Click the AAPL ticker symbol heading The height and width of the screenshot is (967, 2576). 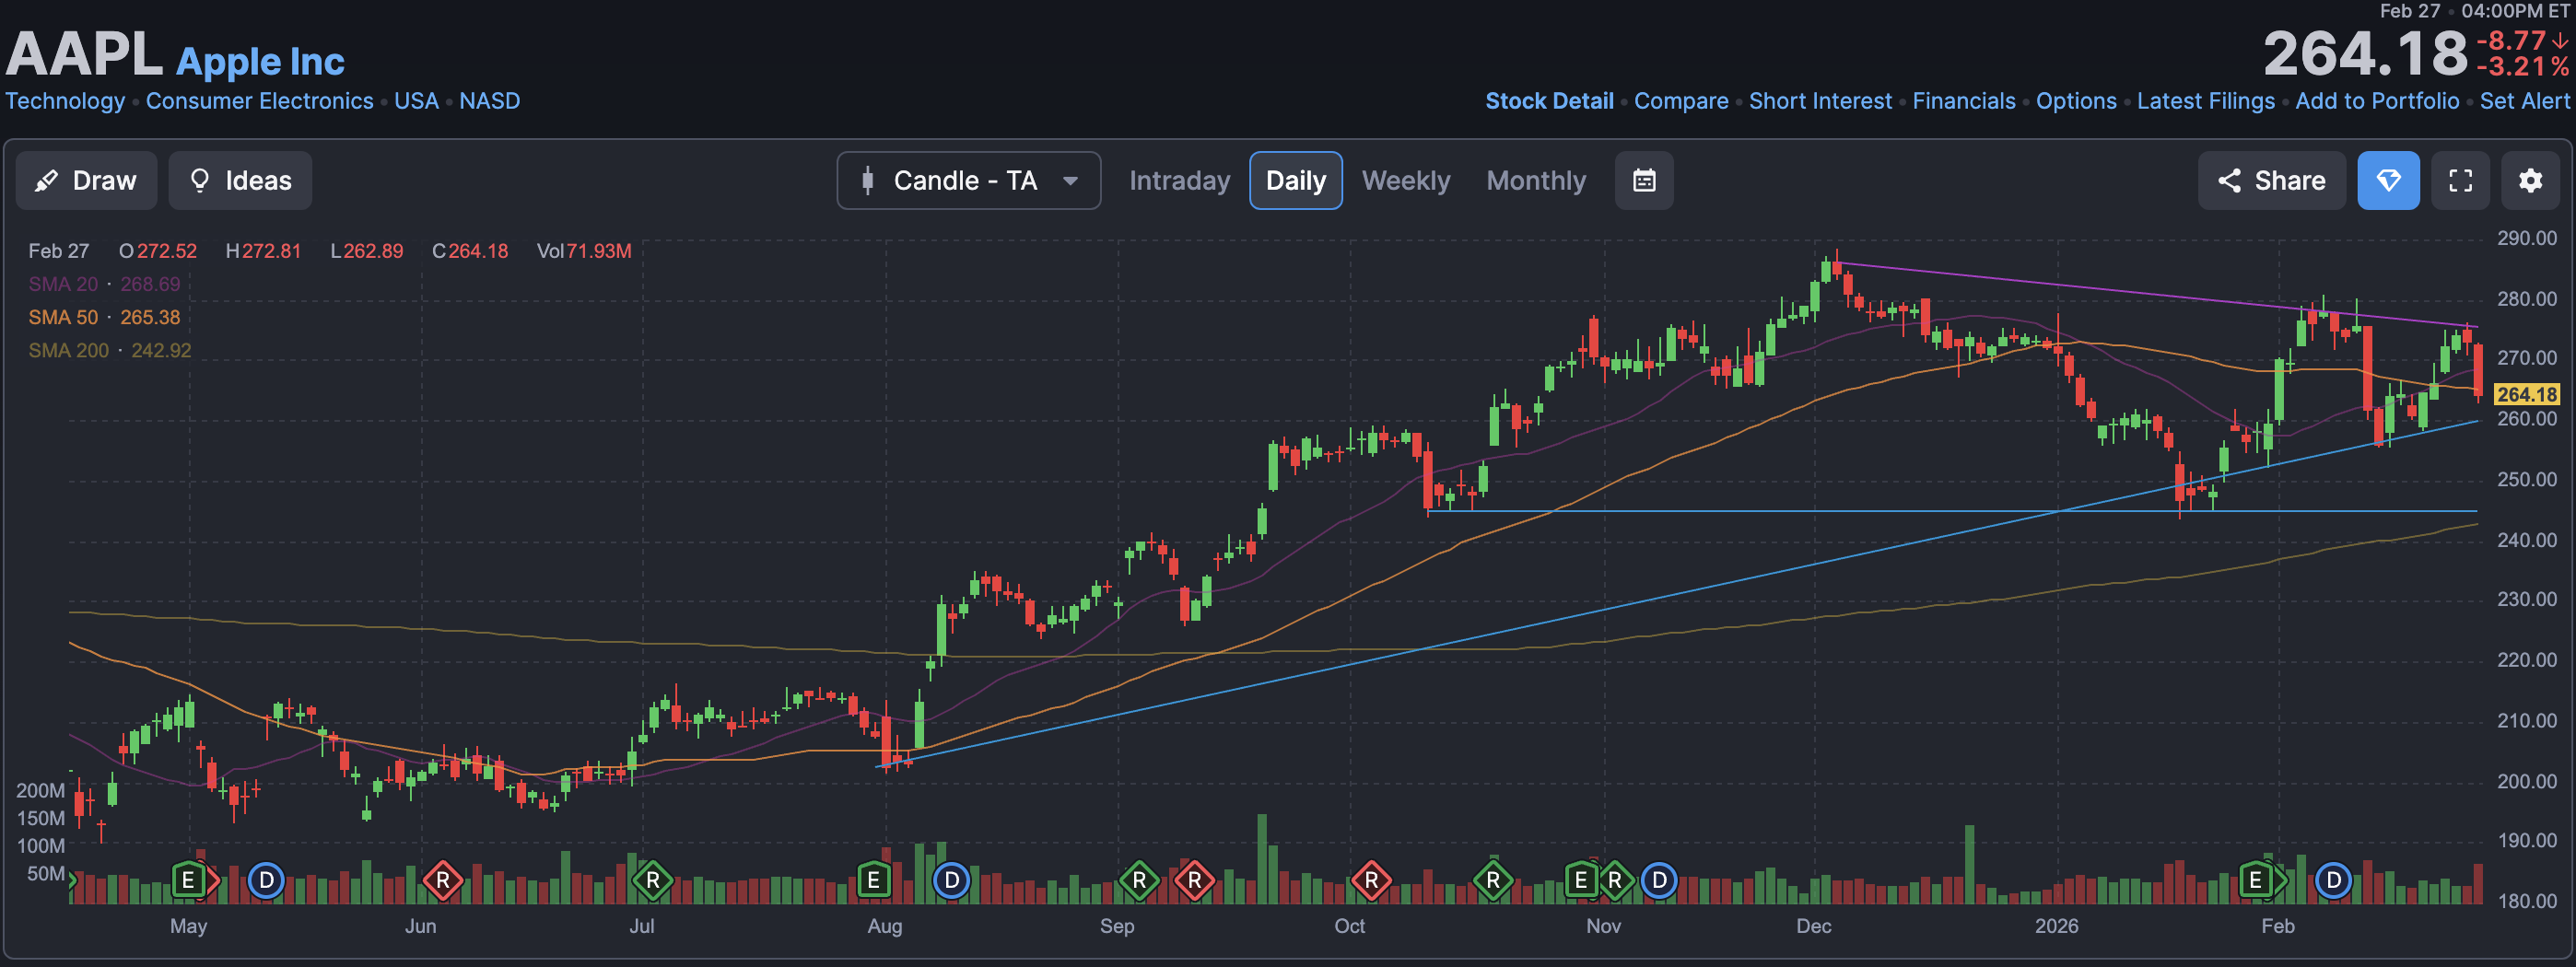click(84, 53)
